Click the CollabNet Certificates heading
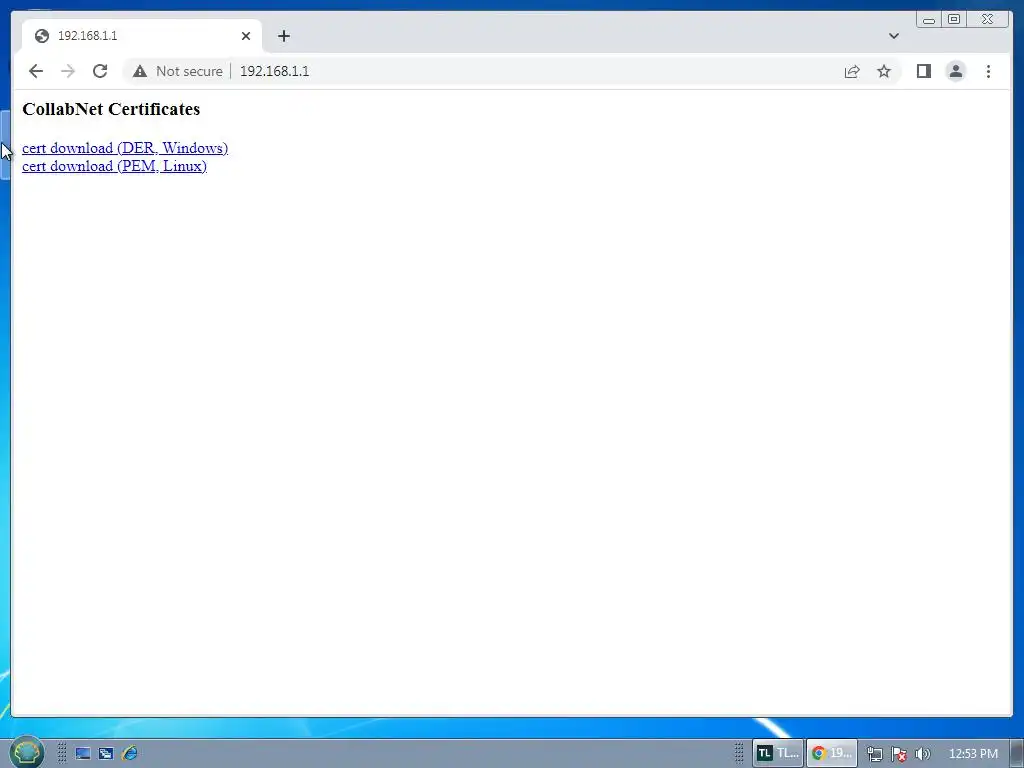1024x768 pixels. point(111,109)
